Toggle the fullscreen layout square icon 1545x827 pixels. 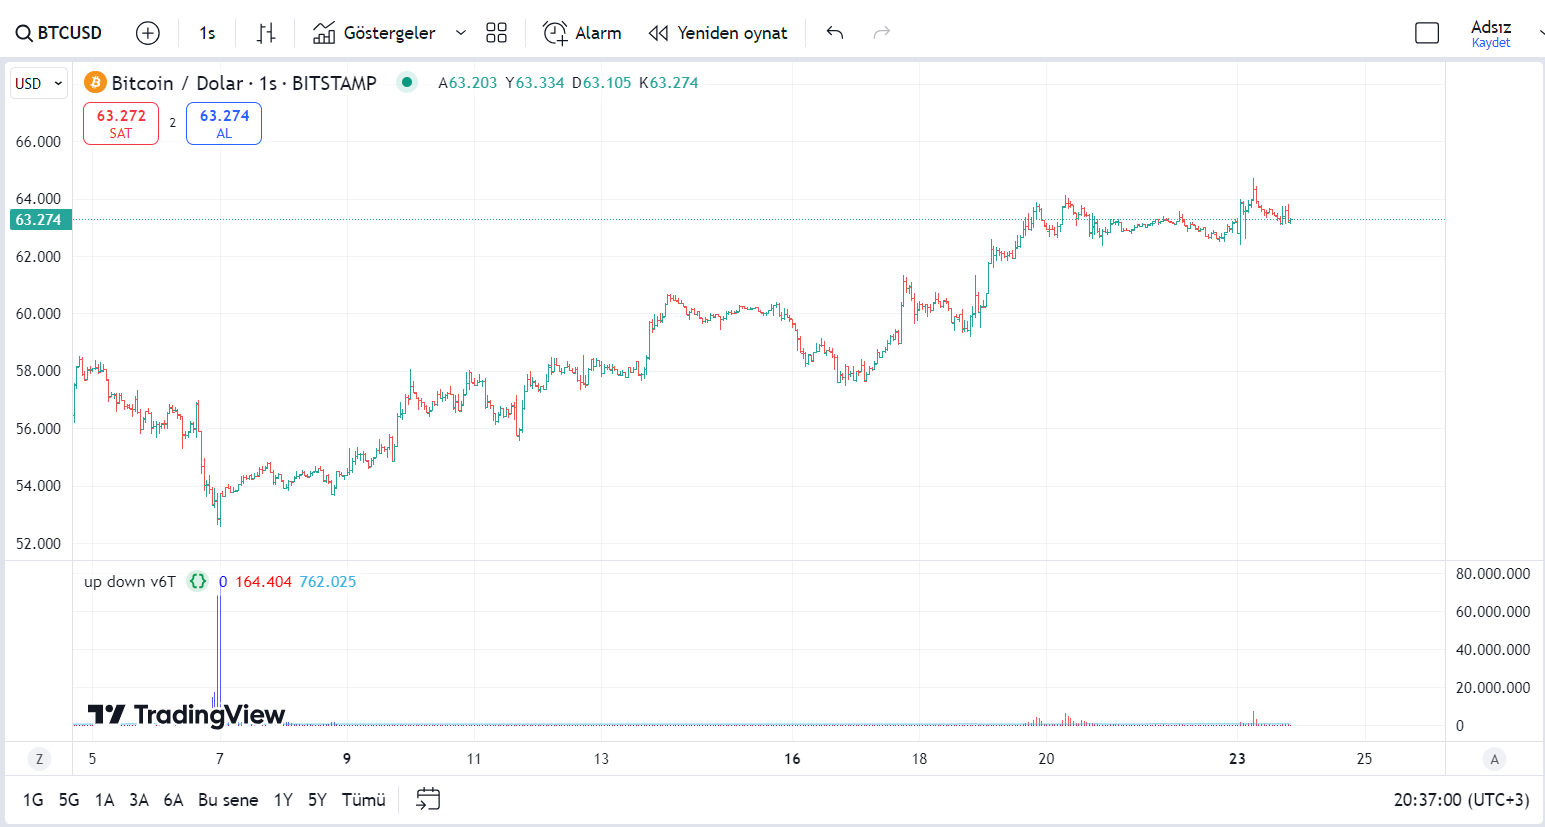tap(1427, 33)
